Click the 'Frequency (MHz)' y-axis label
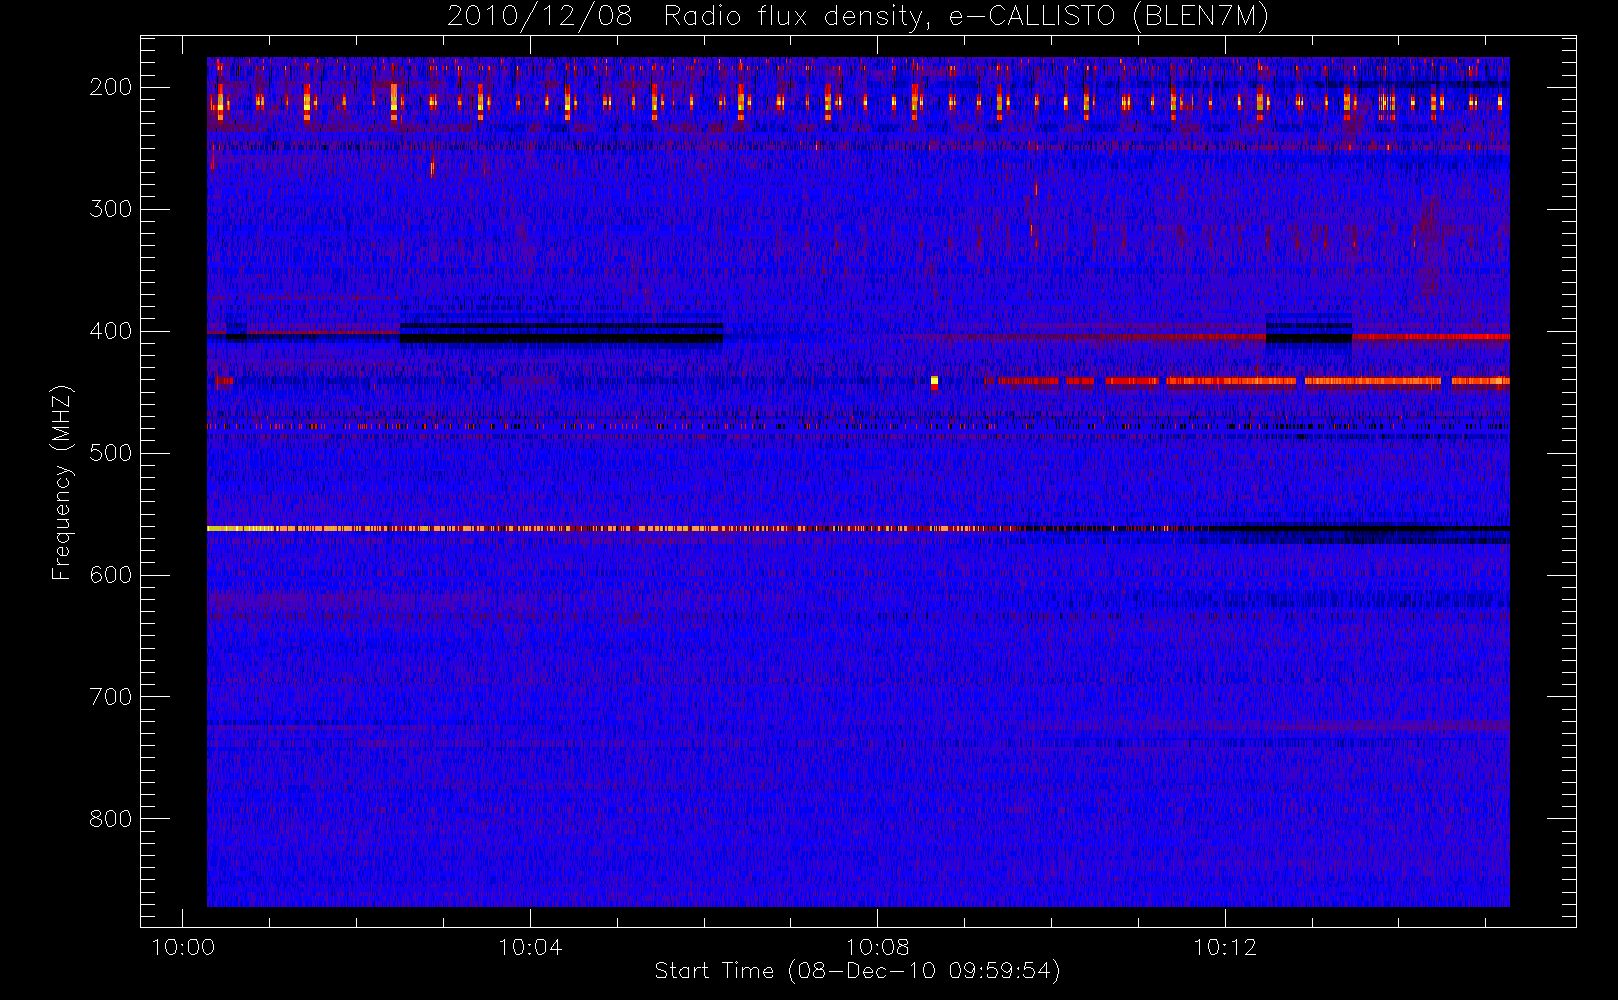 pos(62,482)
